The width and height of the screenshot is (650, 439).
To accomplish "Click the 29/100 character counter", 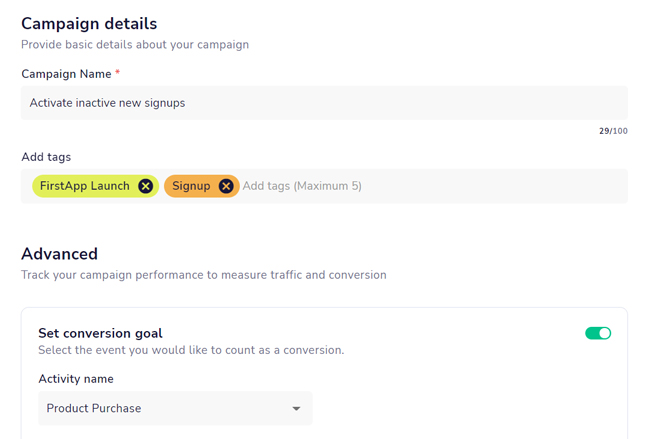I will pos(613,131).
